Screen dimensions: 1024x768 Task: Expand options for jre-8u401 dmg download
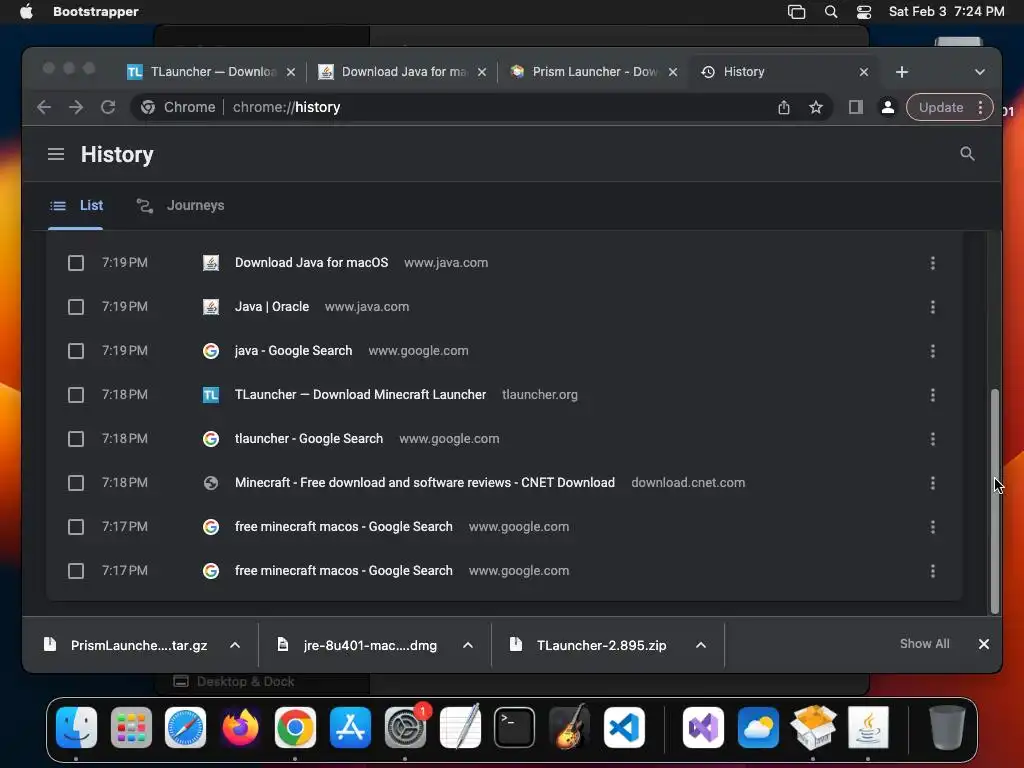coord(468,645)
